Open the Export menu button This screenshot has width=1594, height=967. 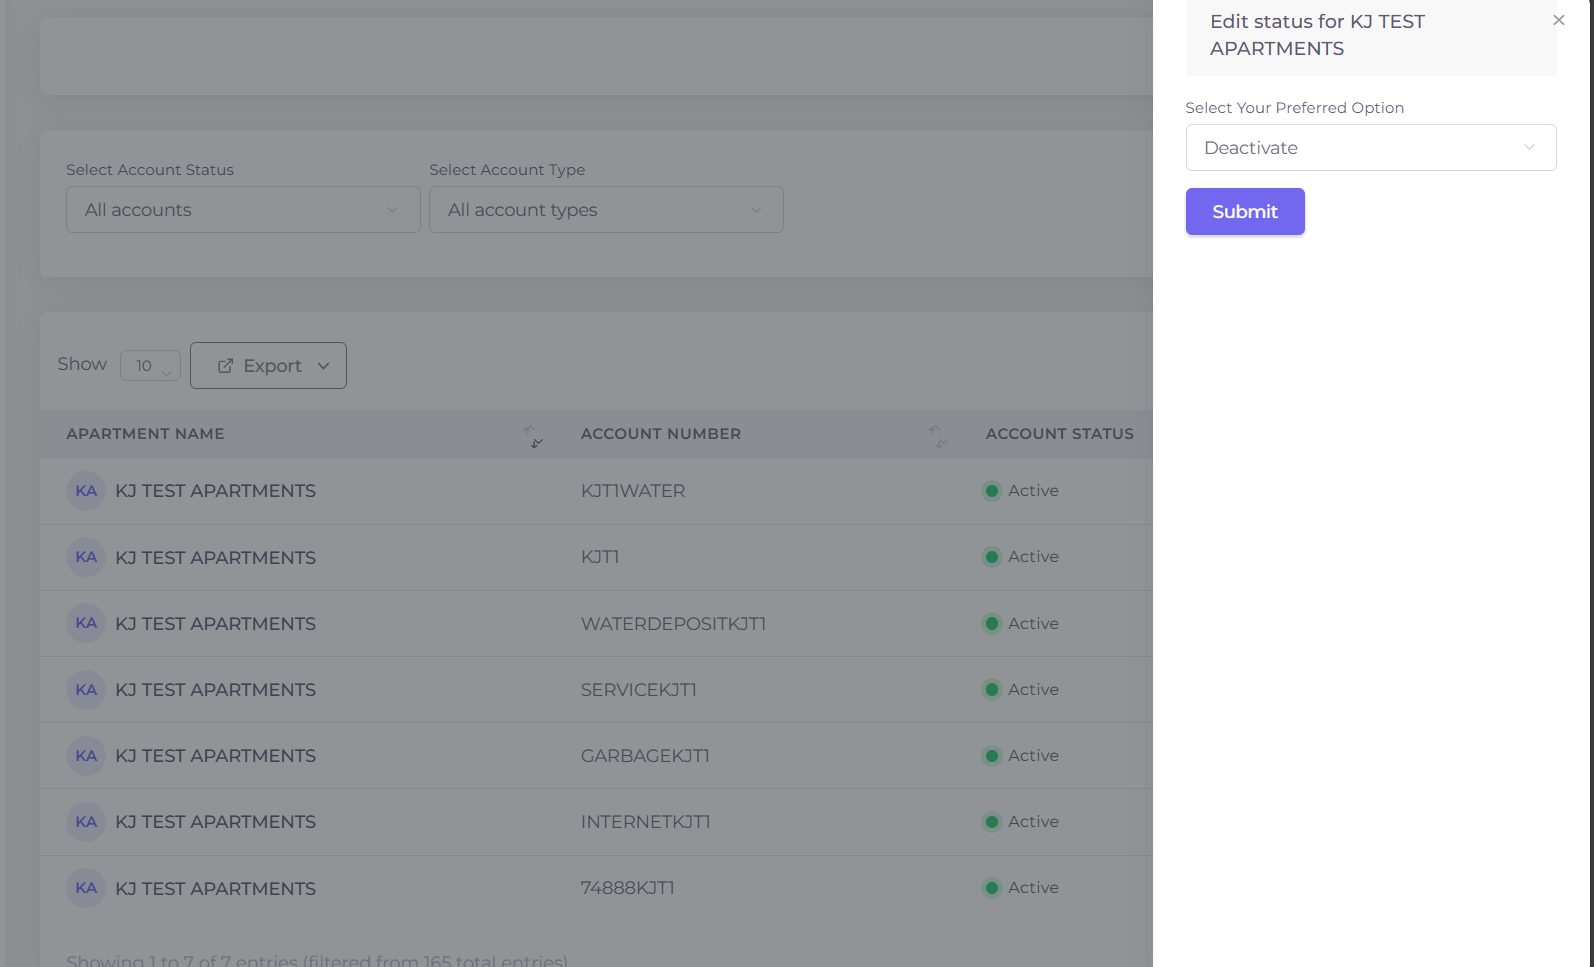pyautogui.click(x=268, y=366)
